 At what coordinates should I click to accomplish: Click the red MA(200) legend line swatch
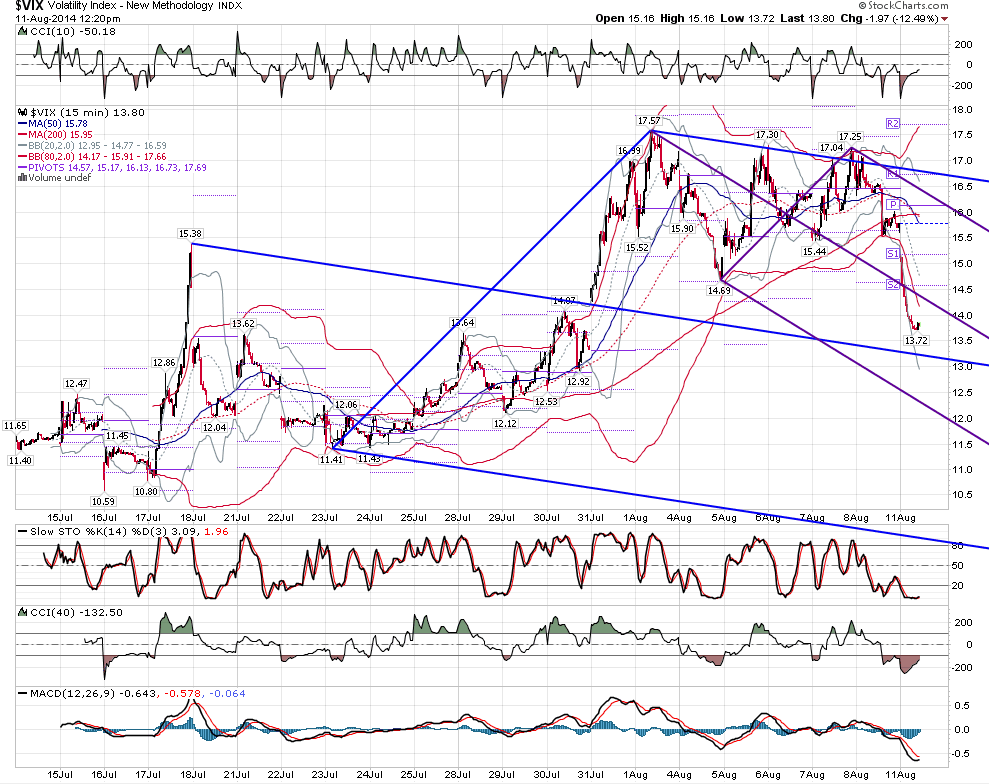pyautogui.click(x=22, y=135)
